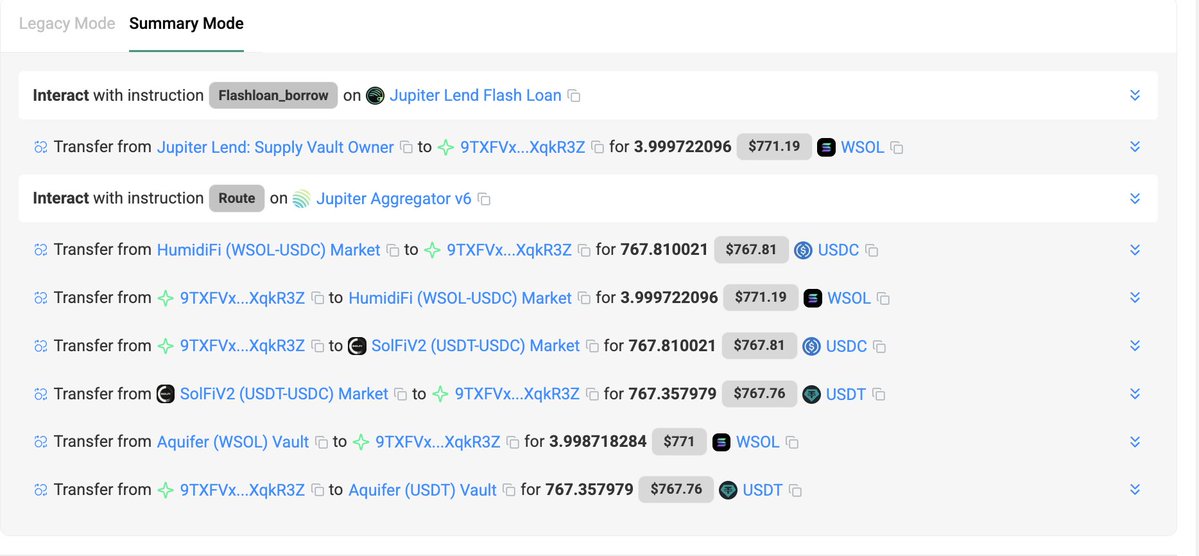The height and width of the screenshot is (556, 1199).
Task: Click USDT token icon in Aquifer (USDT) Vault row
Action: (x=728, y=489)
